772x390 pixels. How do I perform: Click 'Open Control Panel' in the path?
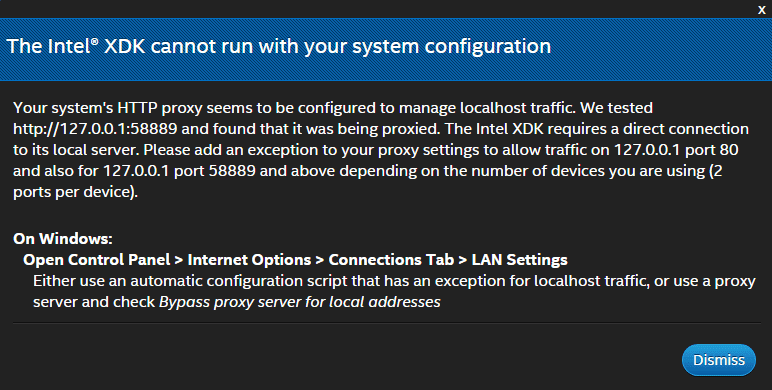click(x=96, y=260)
